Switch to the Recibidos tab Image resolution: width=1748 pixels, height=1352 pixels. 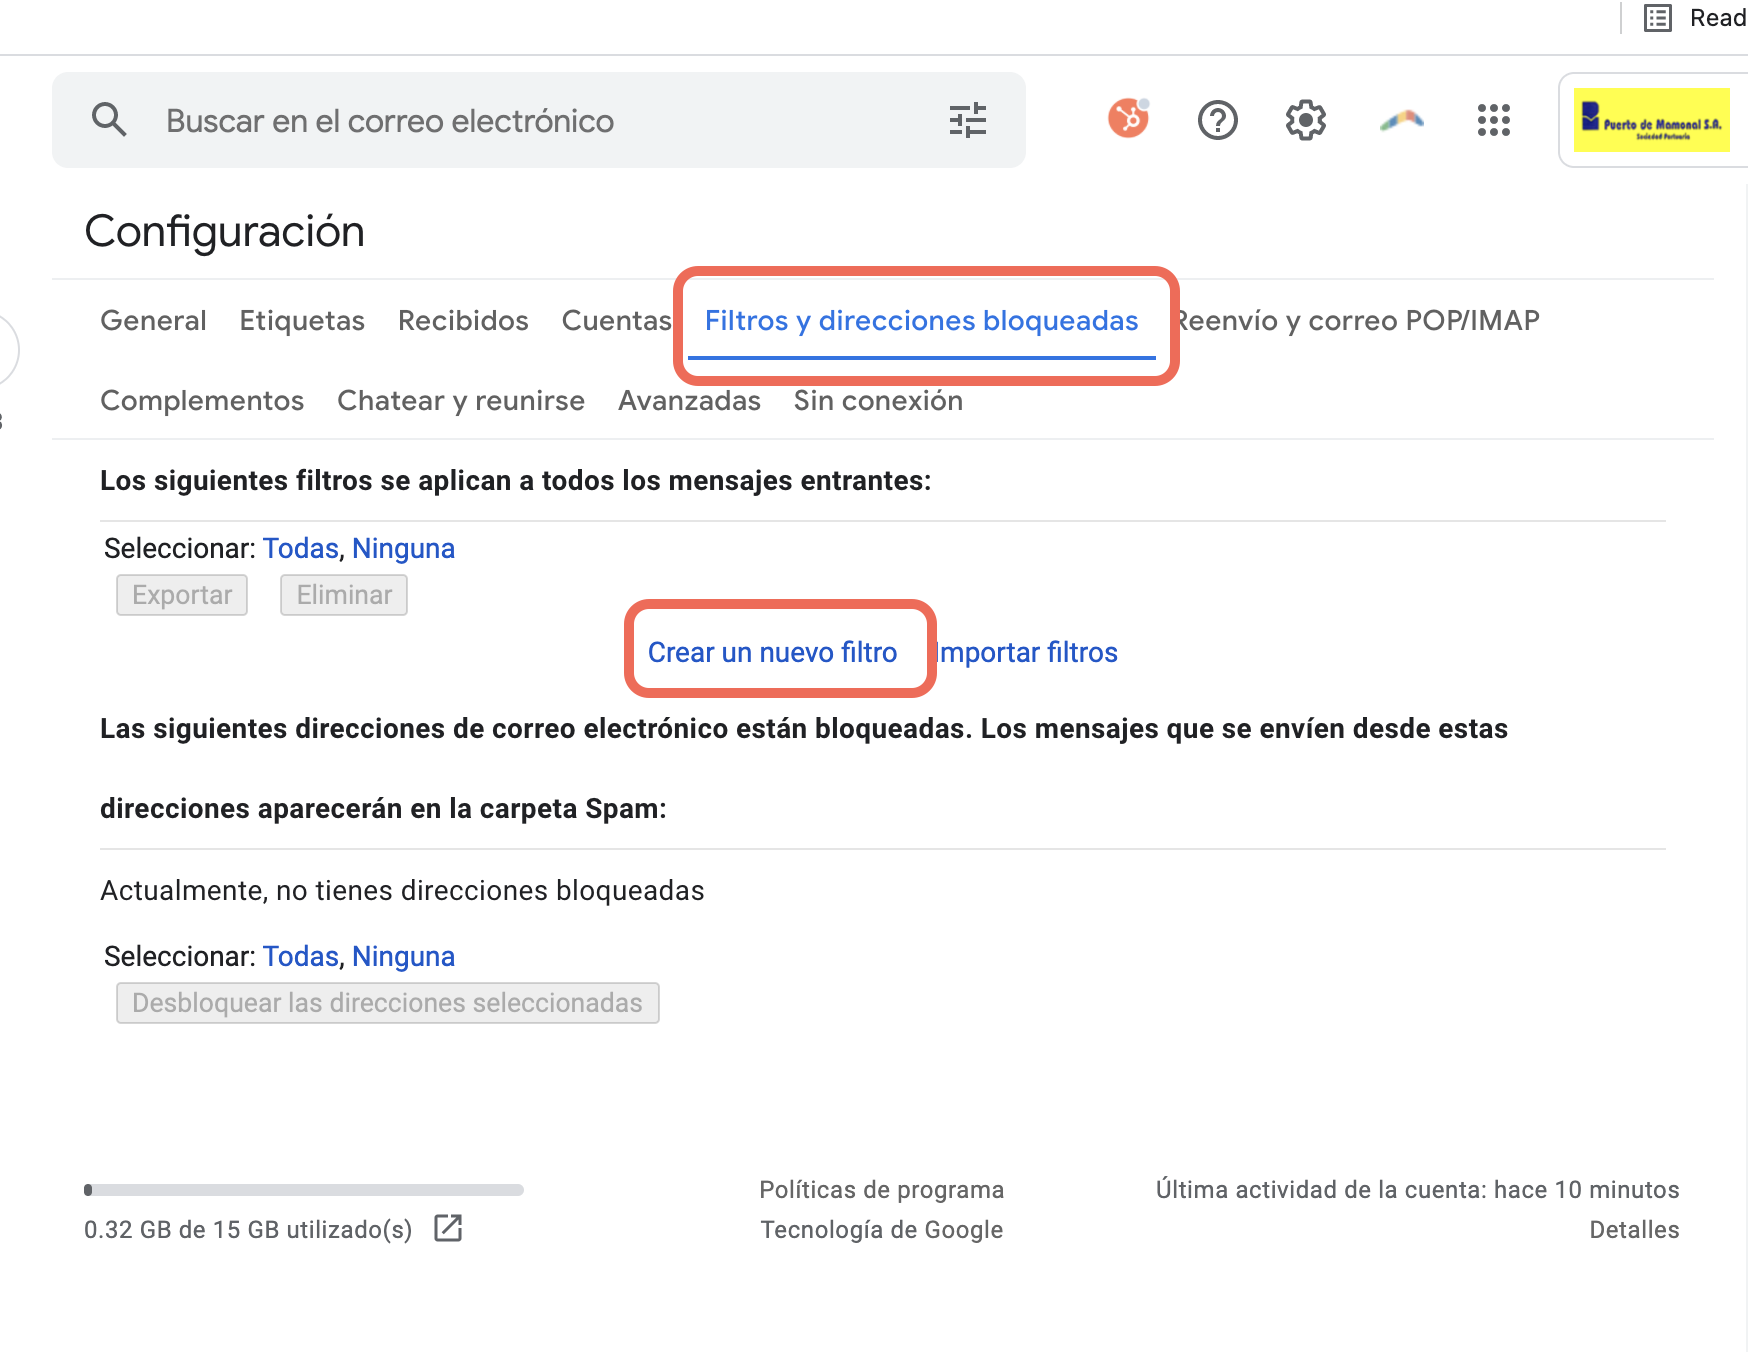pos(463,320)
